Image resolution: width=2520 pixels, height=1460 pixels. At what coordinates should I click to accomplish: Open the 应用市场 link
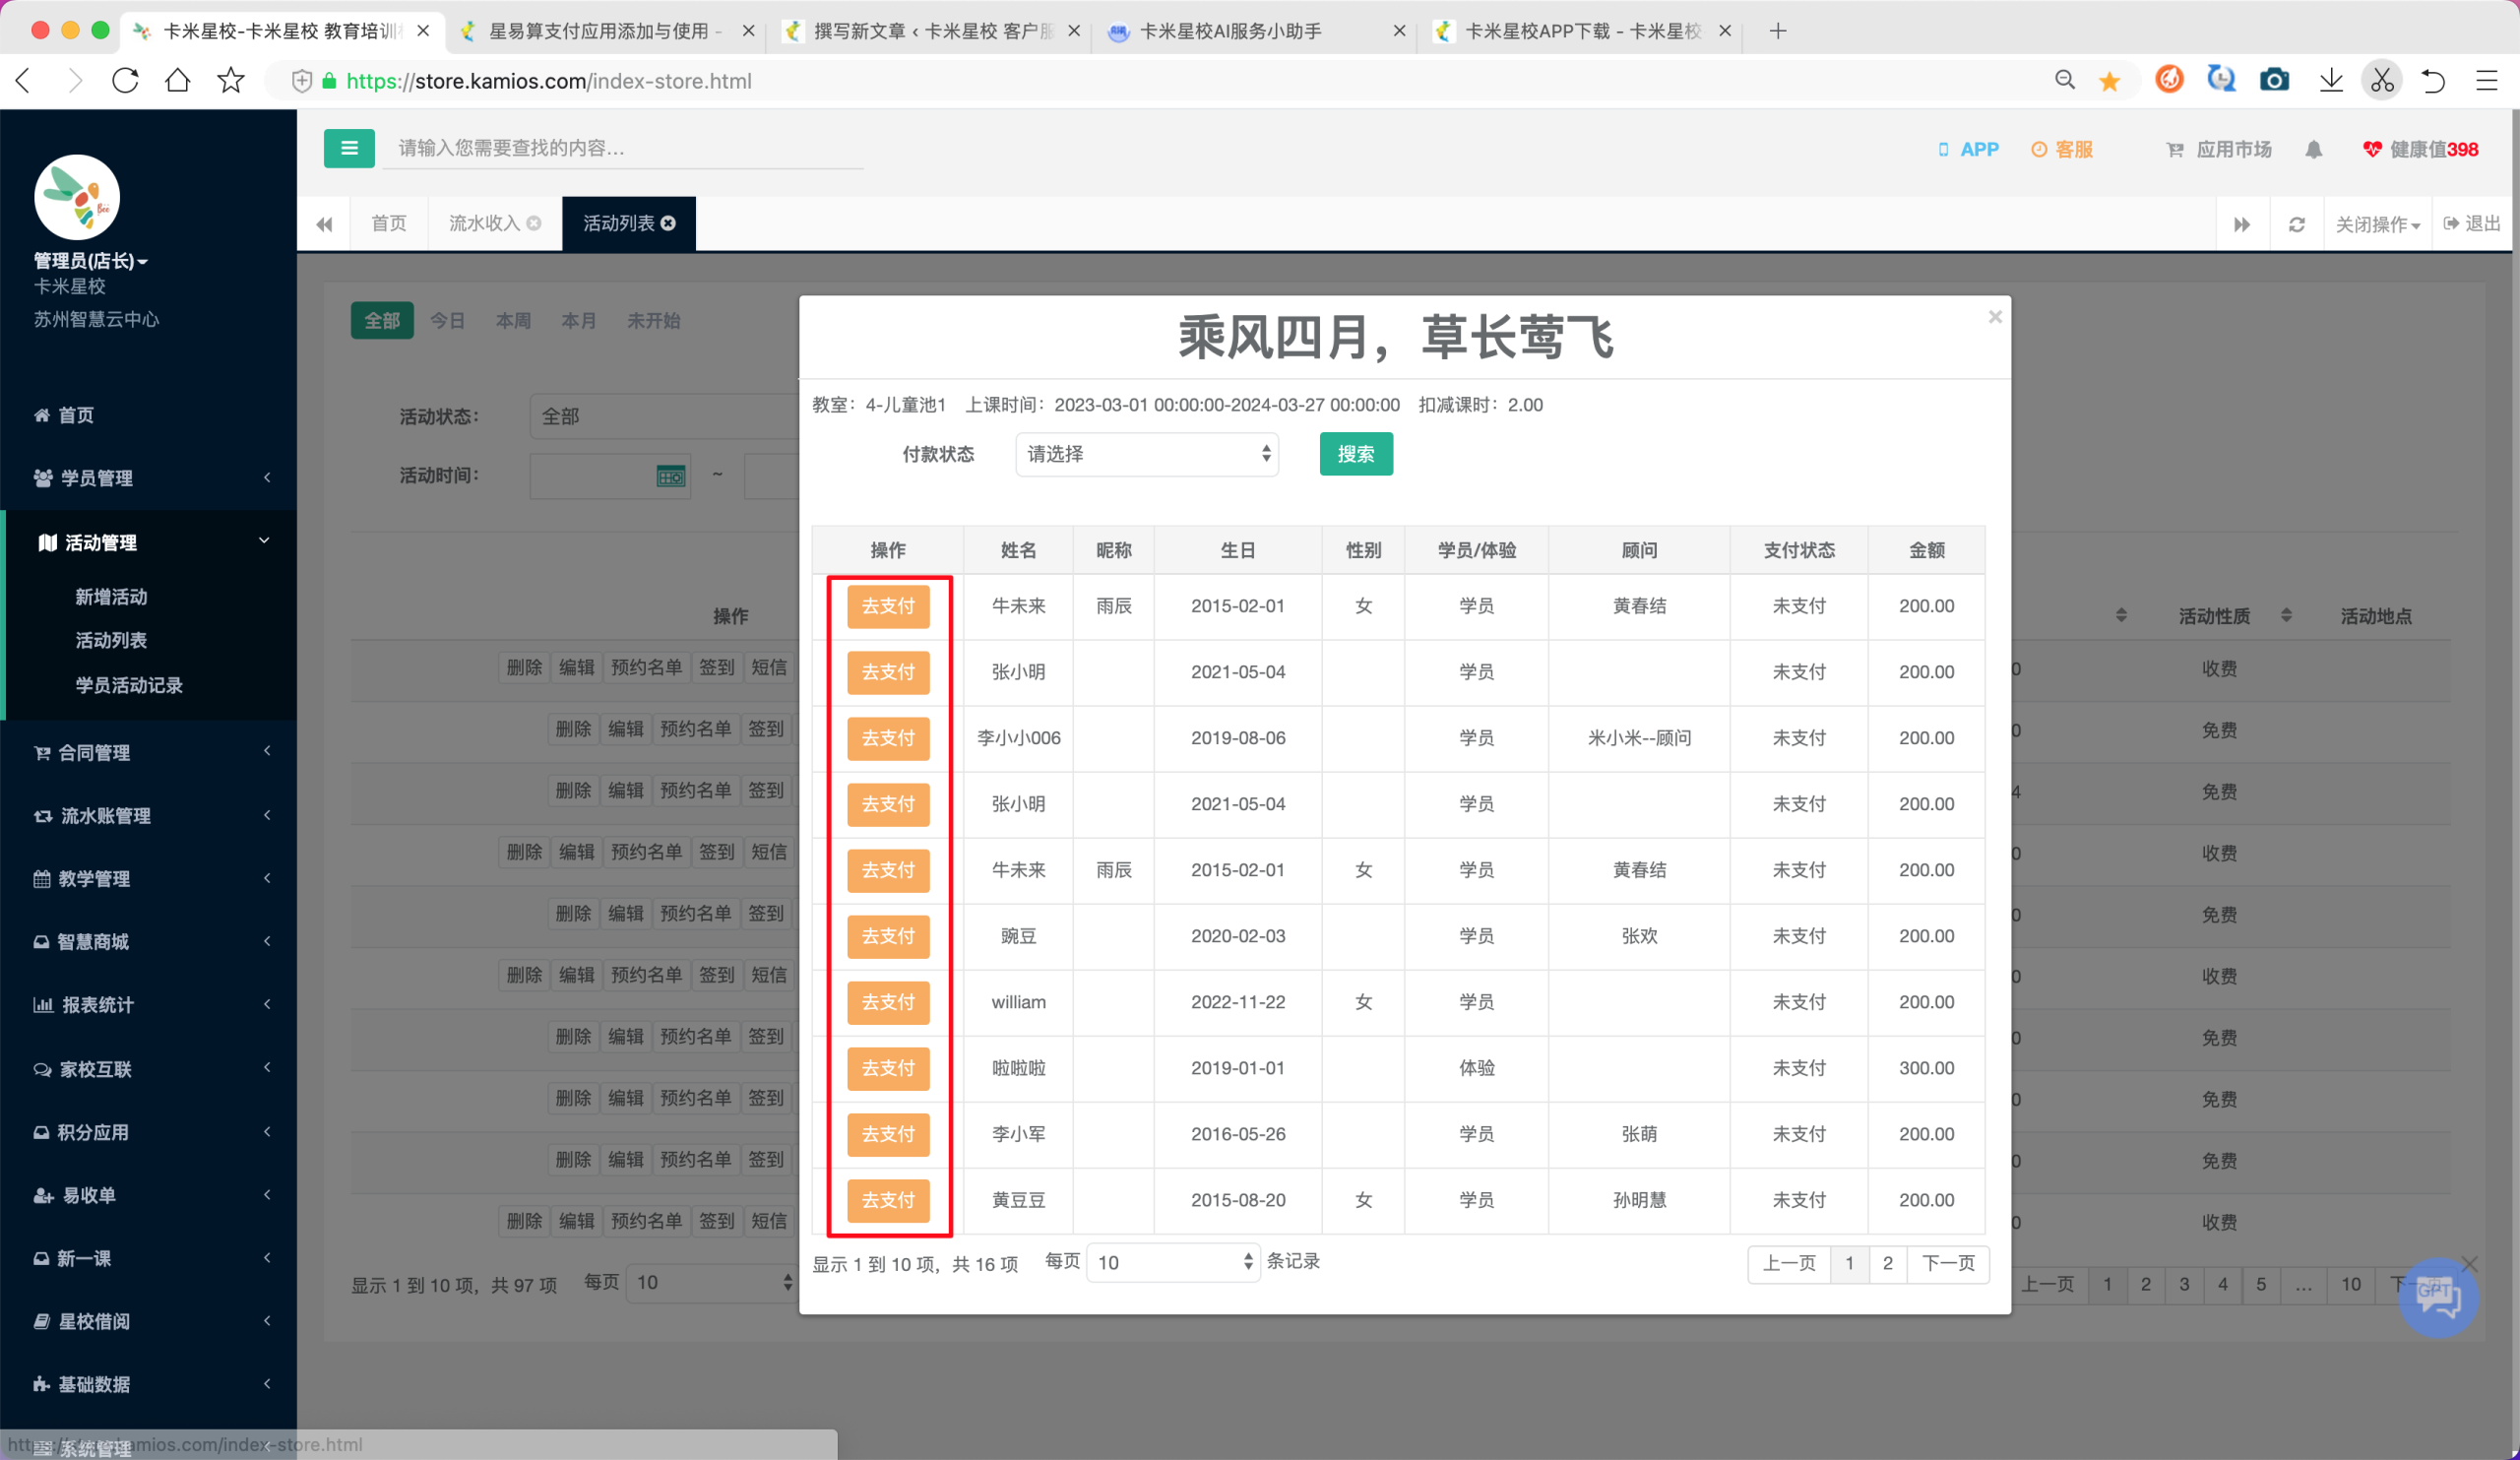(2219, 149)
